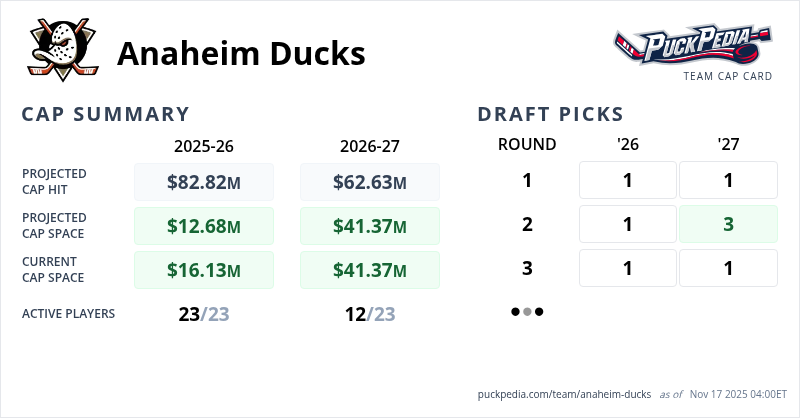Select the '27 round 1 draft pick box
Viewport: 800px width, 418px height.
728,180
